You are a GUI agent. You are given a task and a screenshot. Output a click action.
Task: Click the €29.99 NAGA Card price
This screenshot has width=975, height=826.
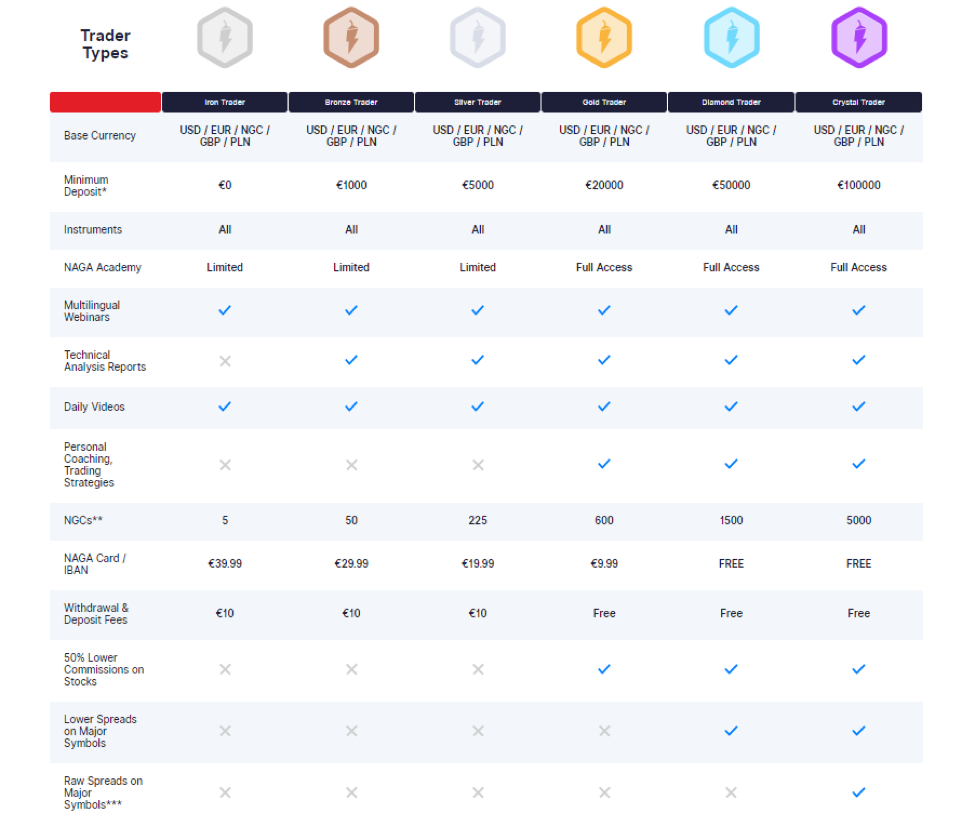click(351, 564)
